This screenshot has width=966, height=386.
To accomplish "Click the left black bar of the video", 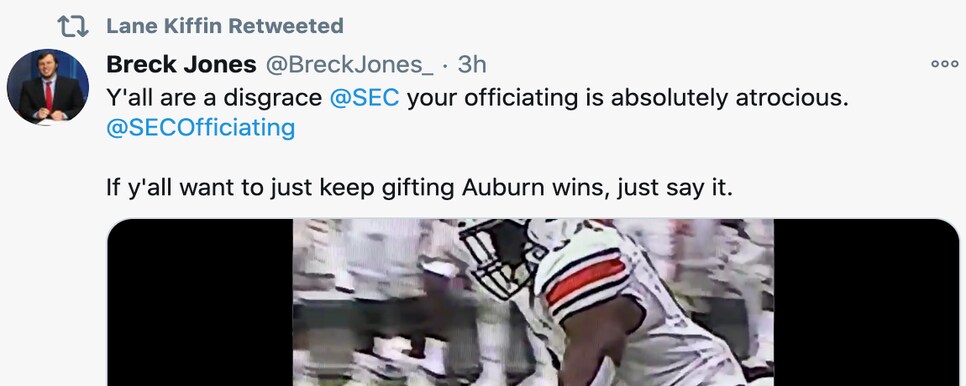I will (x=200, y=302).
